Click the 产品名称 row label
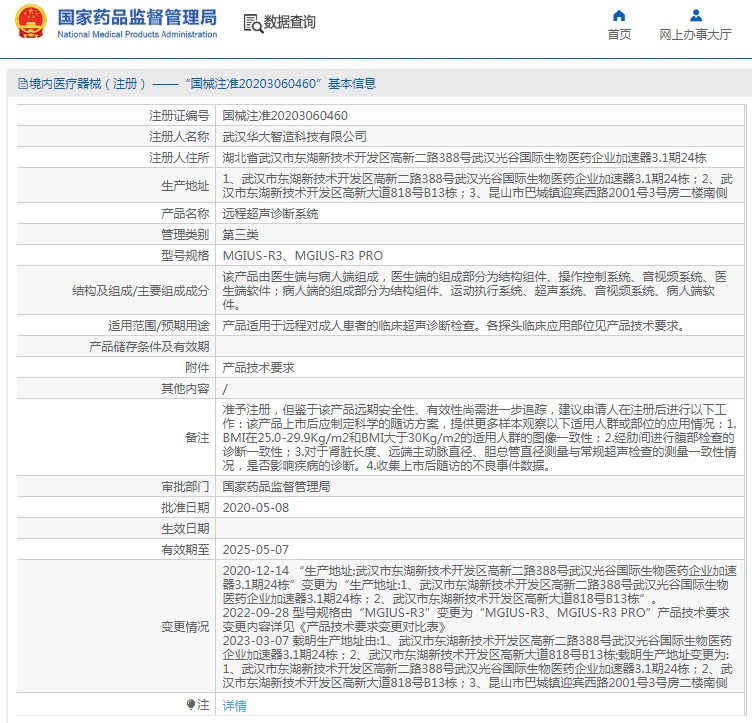Viewport: 752px width, 723px height. click(x=185, y=214)
